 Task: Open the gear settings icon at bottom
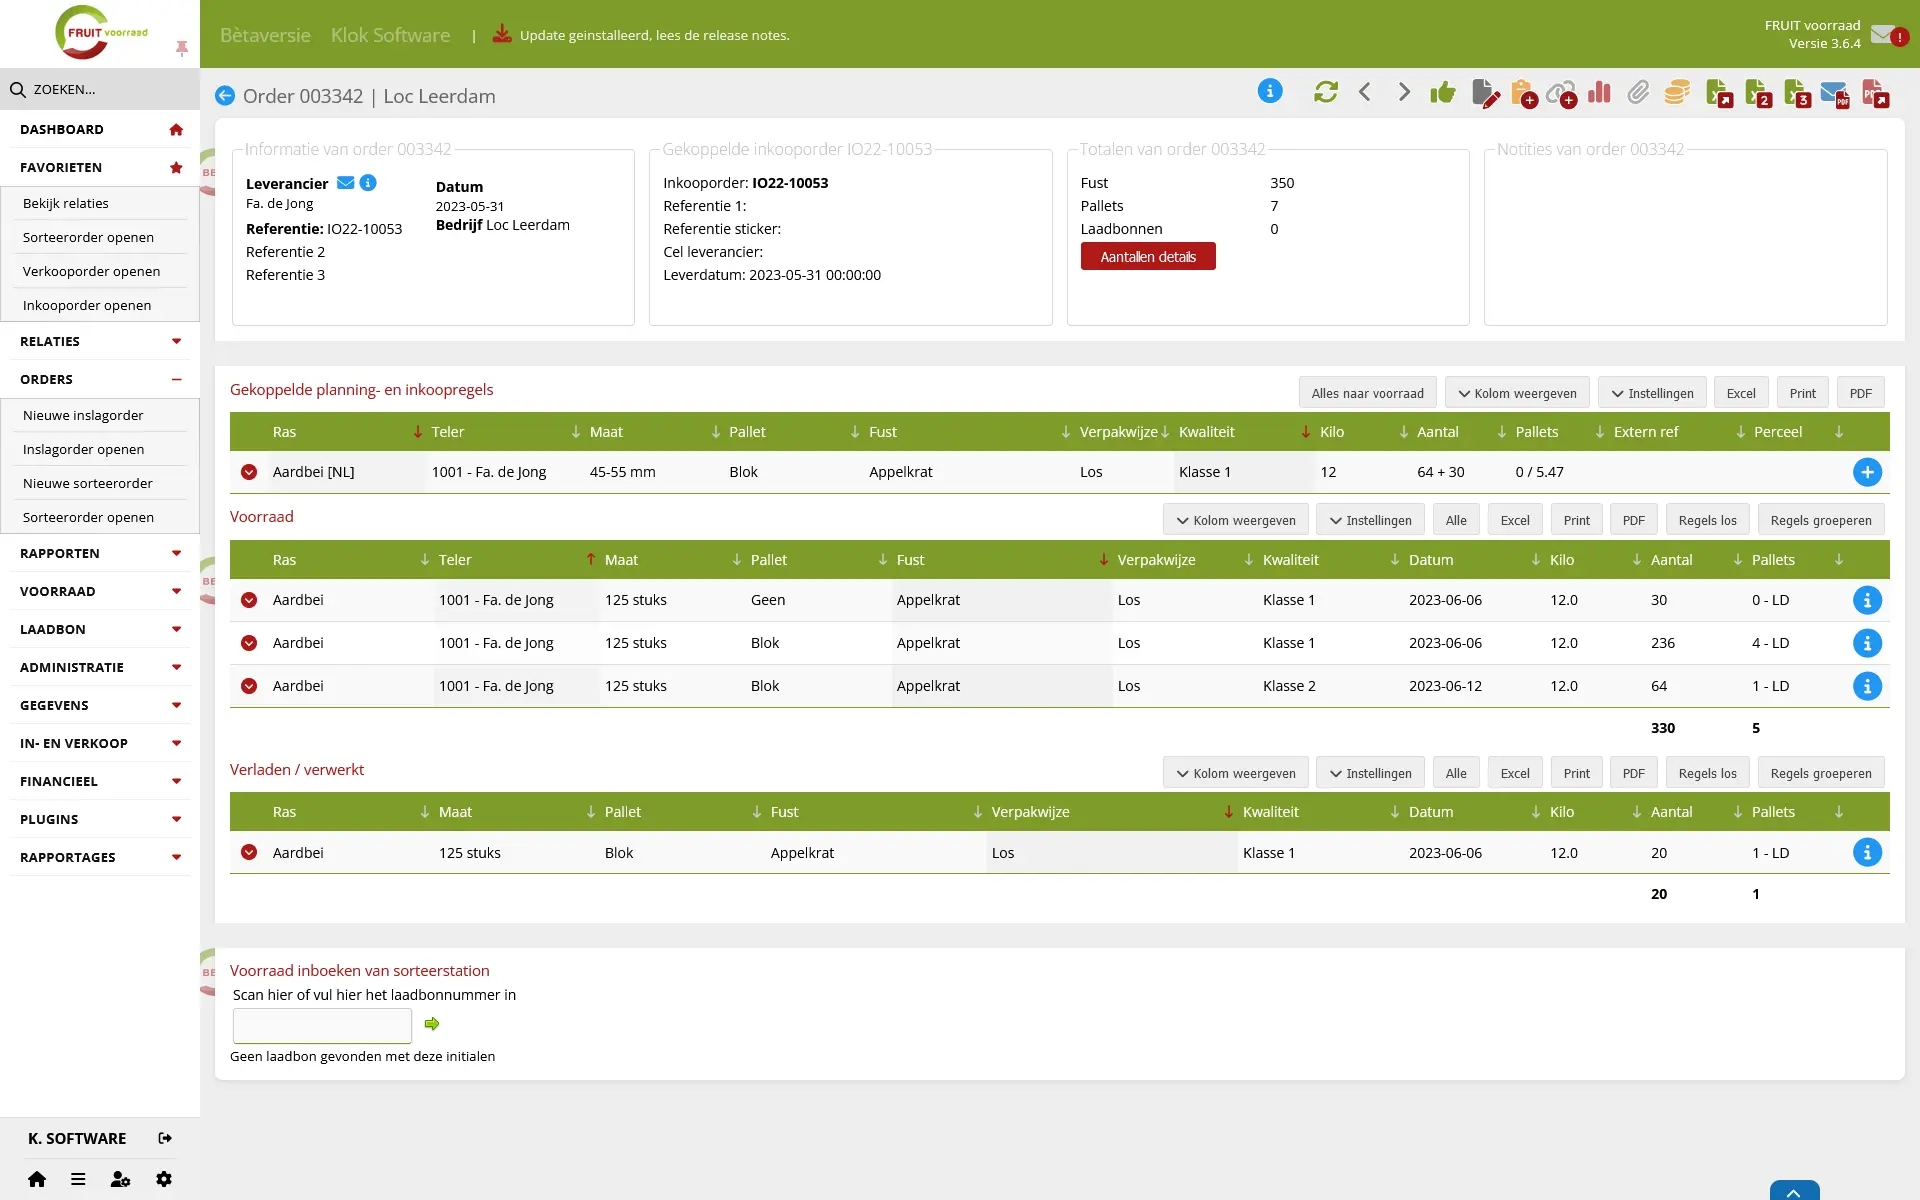click(164, 1179)
